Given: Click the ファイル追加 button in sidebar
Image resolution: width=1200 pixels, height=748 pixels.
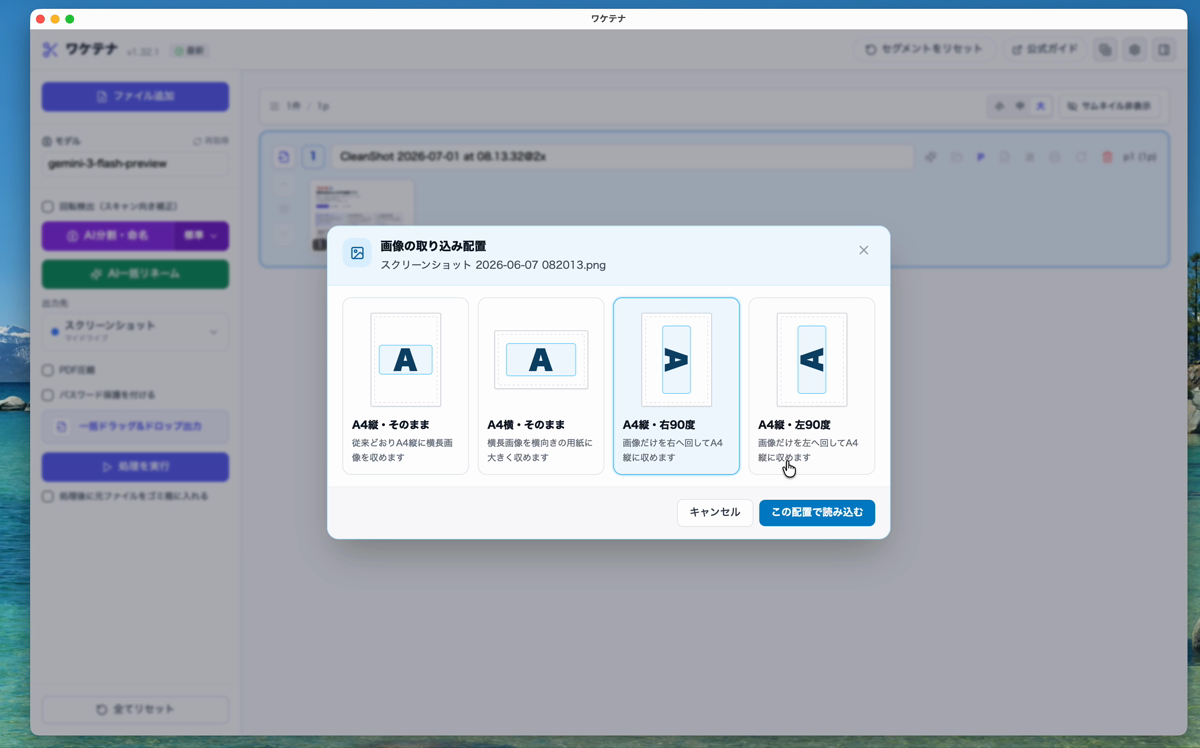Looking at the screenshot, I should click(x=135, y=97).
